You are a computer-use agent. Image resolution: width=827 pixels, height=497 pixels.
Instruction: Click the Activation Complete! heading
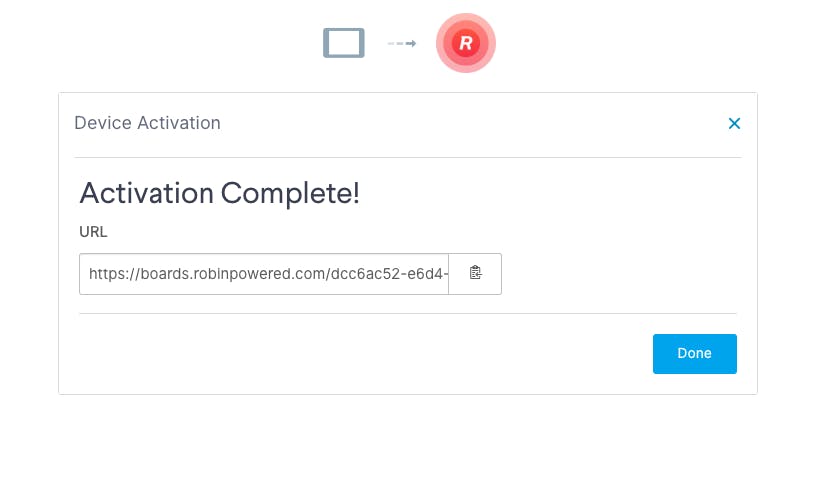click(x=219, y=193)
